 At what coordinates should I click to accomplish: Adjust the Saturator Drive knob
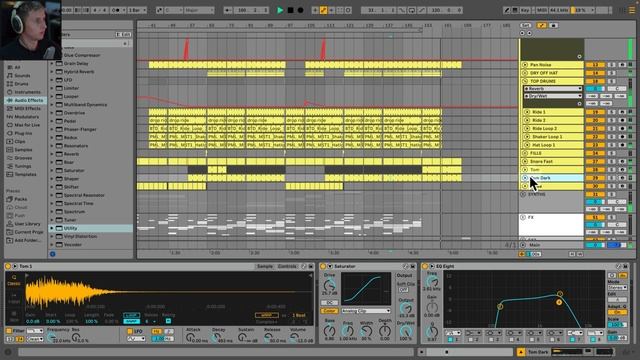329,285
